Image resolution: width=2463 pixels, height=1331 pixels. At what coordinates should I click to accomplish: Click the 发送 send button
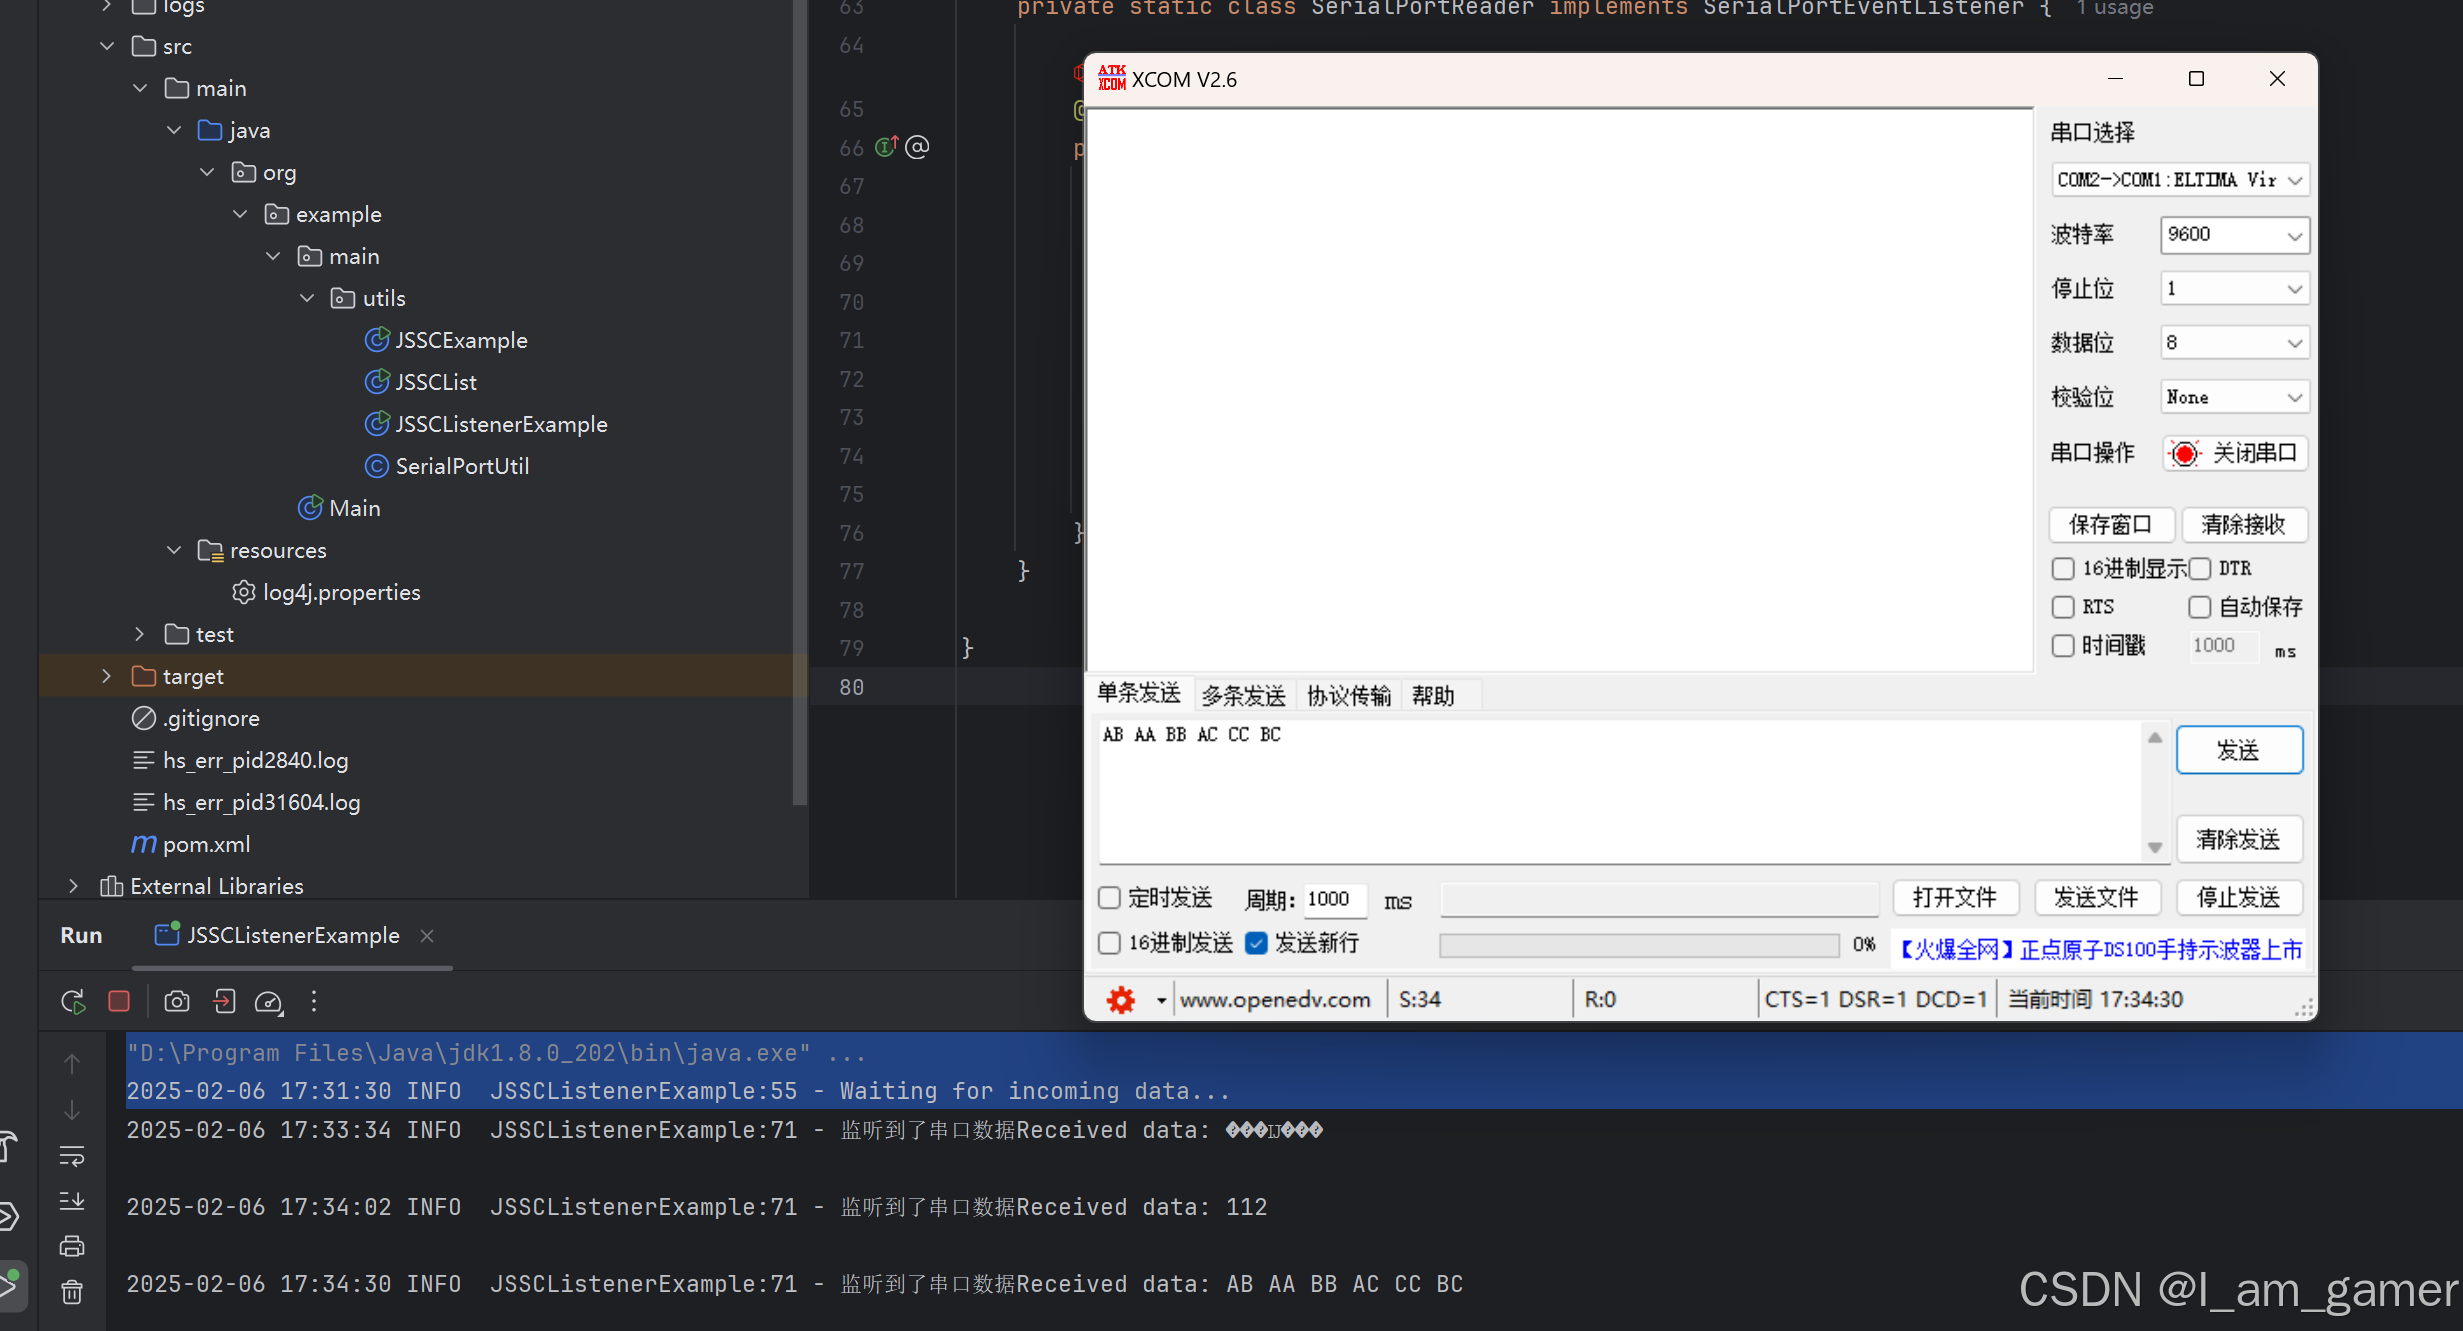(x=2238, y=750)
